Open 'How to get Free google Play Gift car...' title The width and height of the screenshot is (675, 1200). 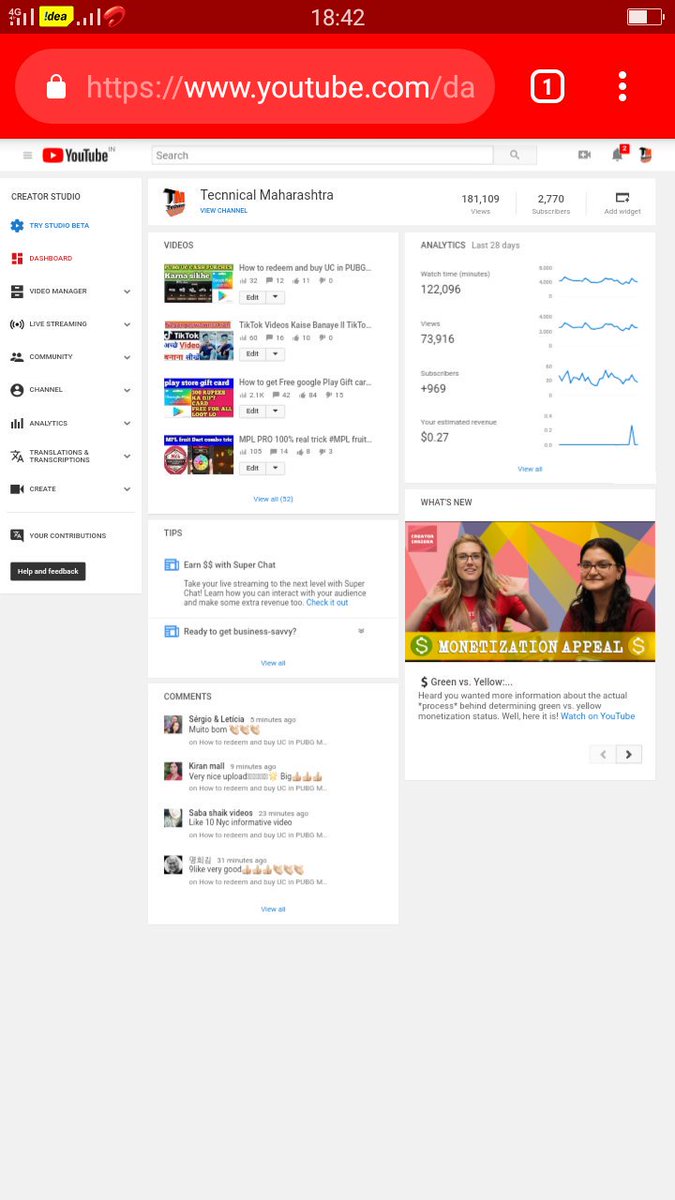pos(305,382)
